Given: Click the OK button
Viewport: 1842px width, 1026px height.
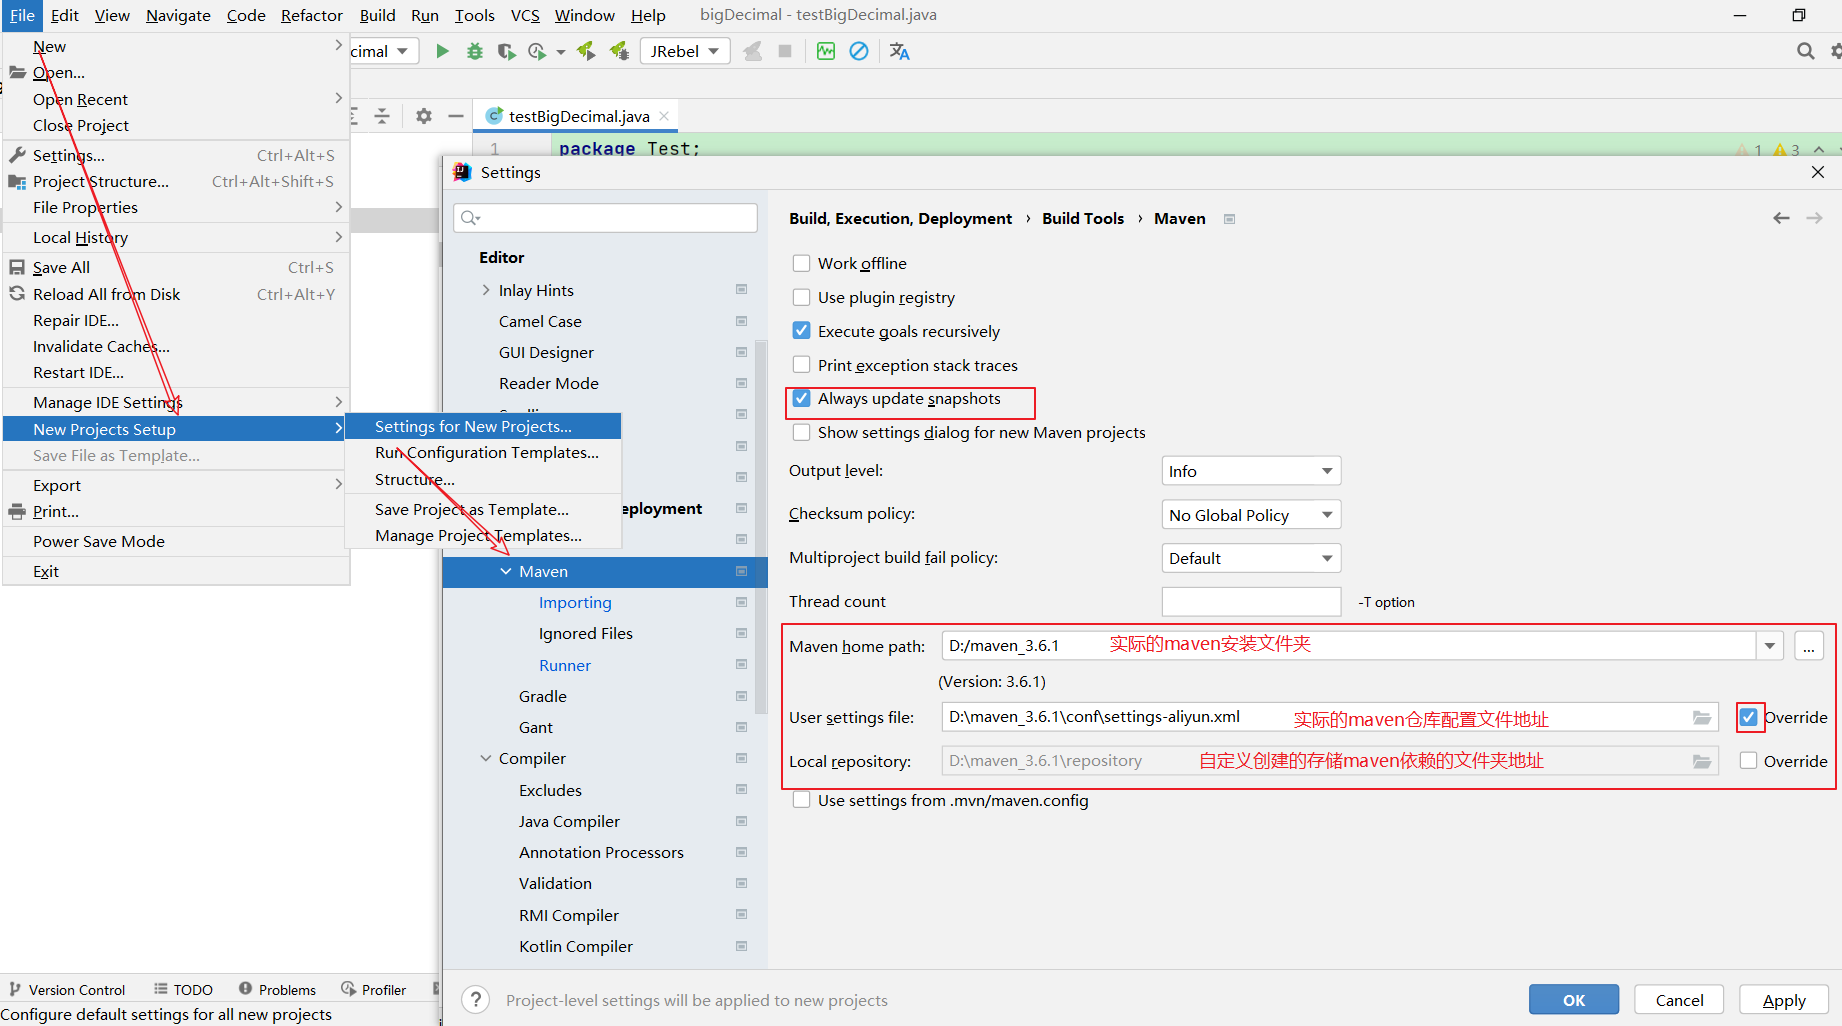Looking at the screenshot, I should point(1574,1000).
